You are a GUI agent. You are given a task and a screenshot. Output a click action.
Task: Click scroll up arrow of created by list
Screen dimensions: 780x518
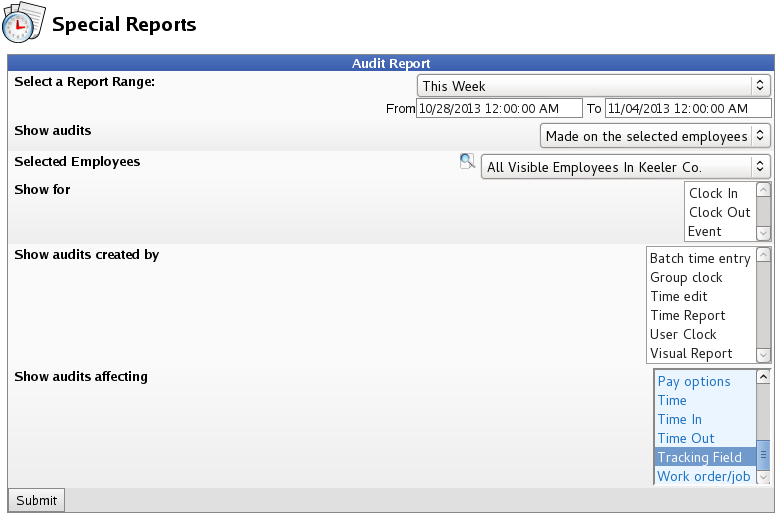tap(763, 255)
